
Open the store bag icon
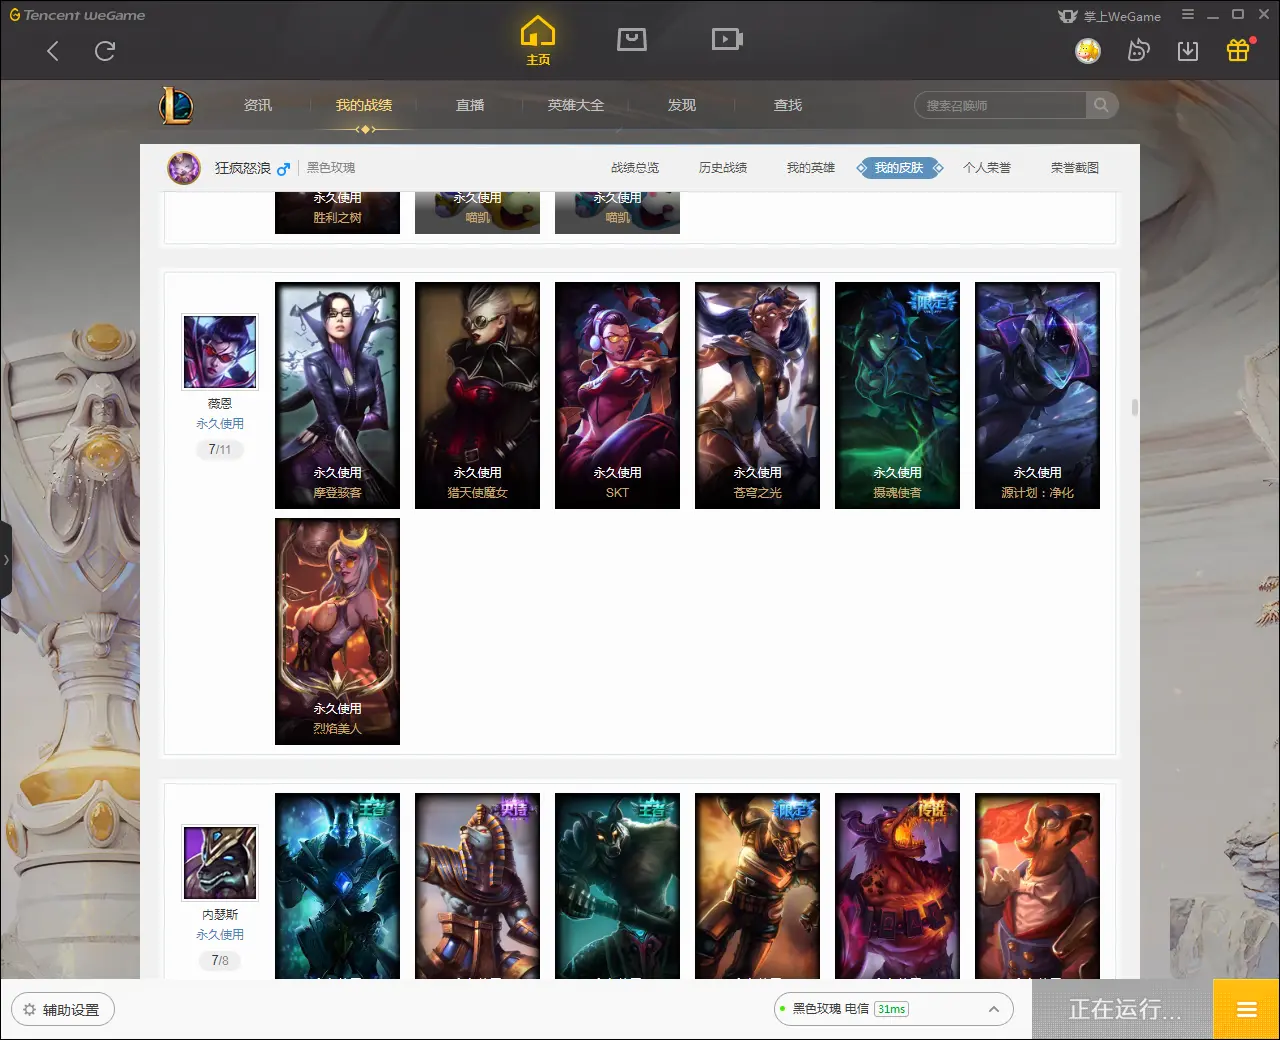pos(632,39)
